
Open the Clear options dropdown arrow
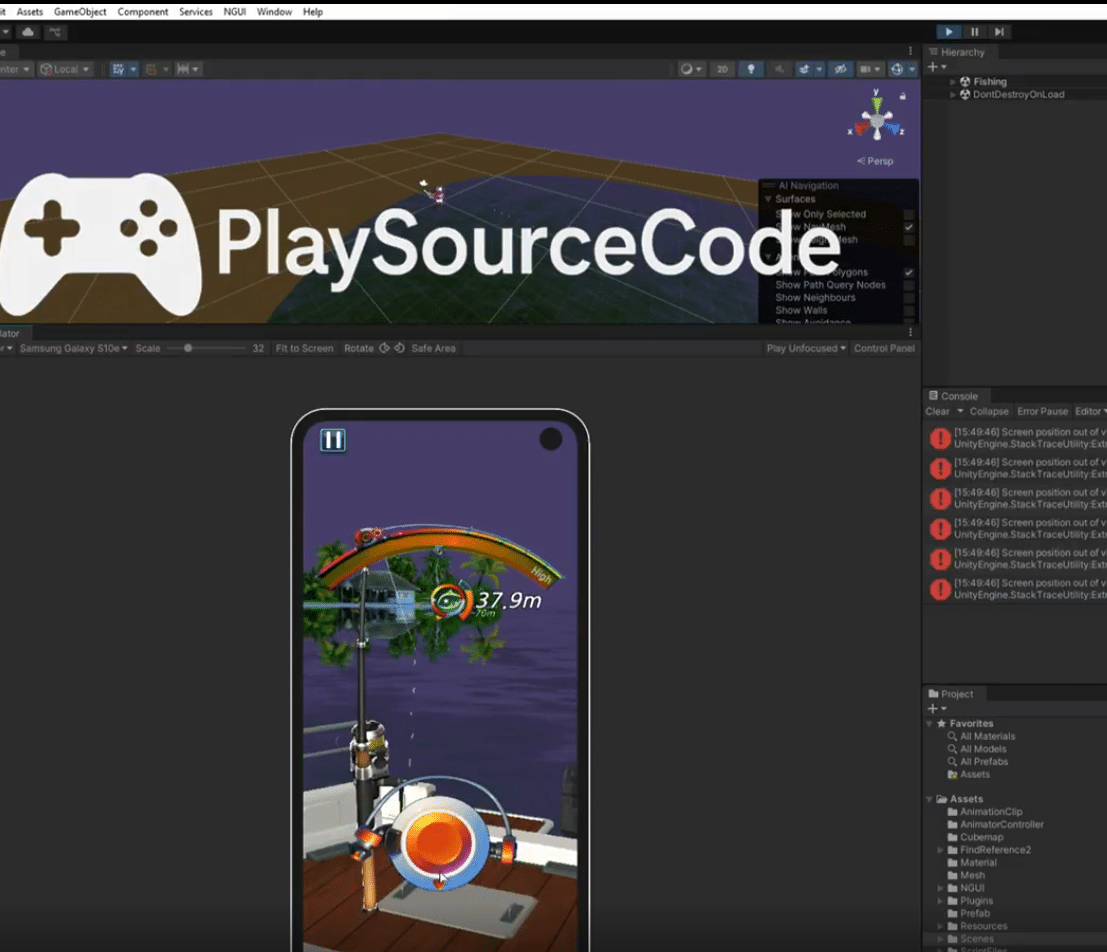coord(960,411)
